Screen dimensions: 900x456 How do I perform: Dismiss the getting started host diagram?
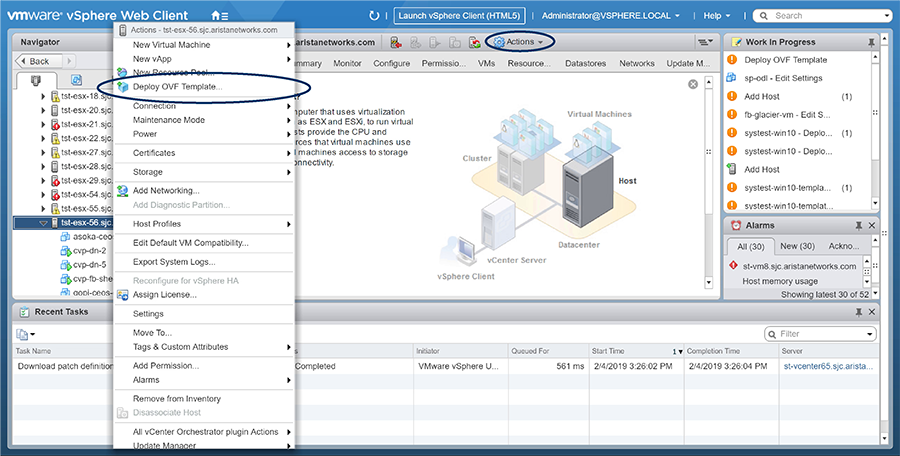pyautogui.click(x=693, y=84)
